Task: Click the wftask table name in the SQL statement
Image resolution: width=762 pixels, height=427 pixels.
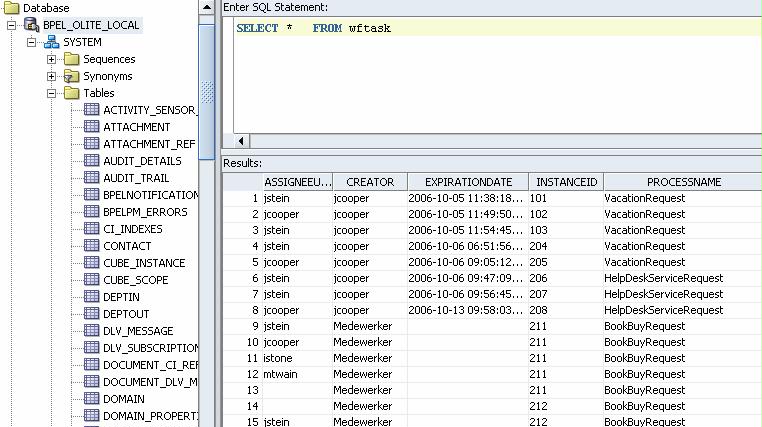Action: 369,28
